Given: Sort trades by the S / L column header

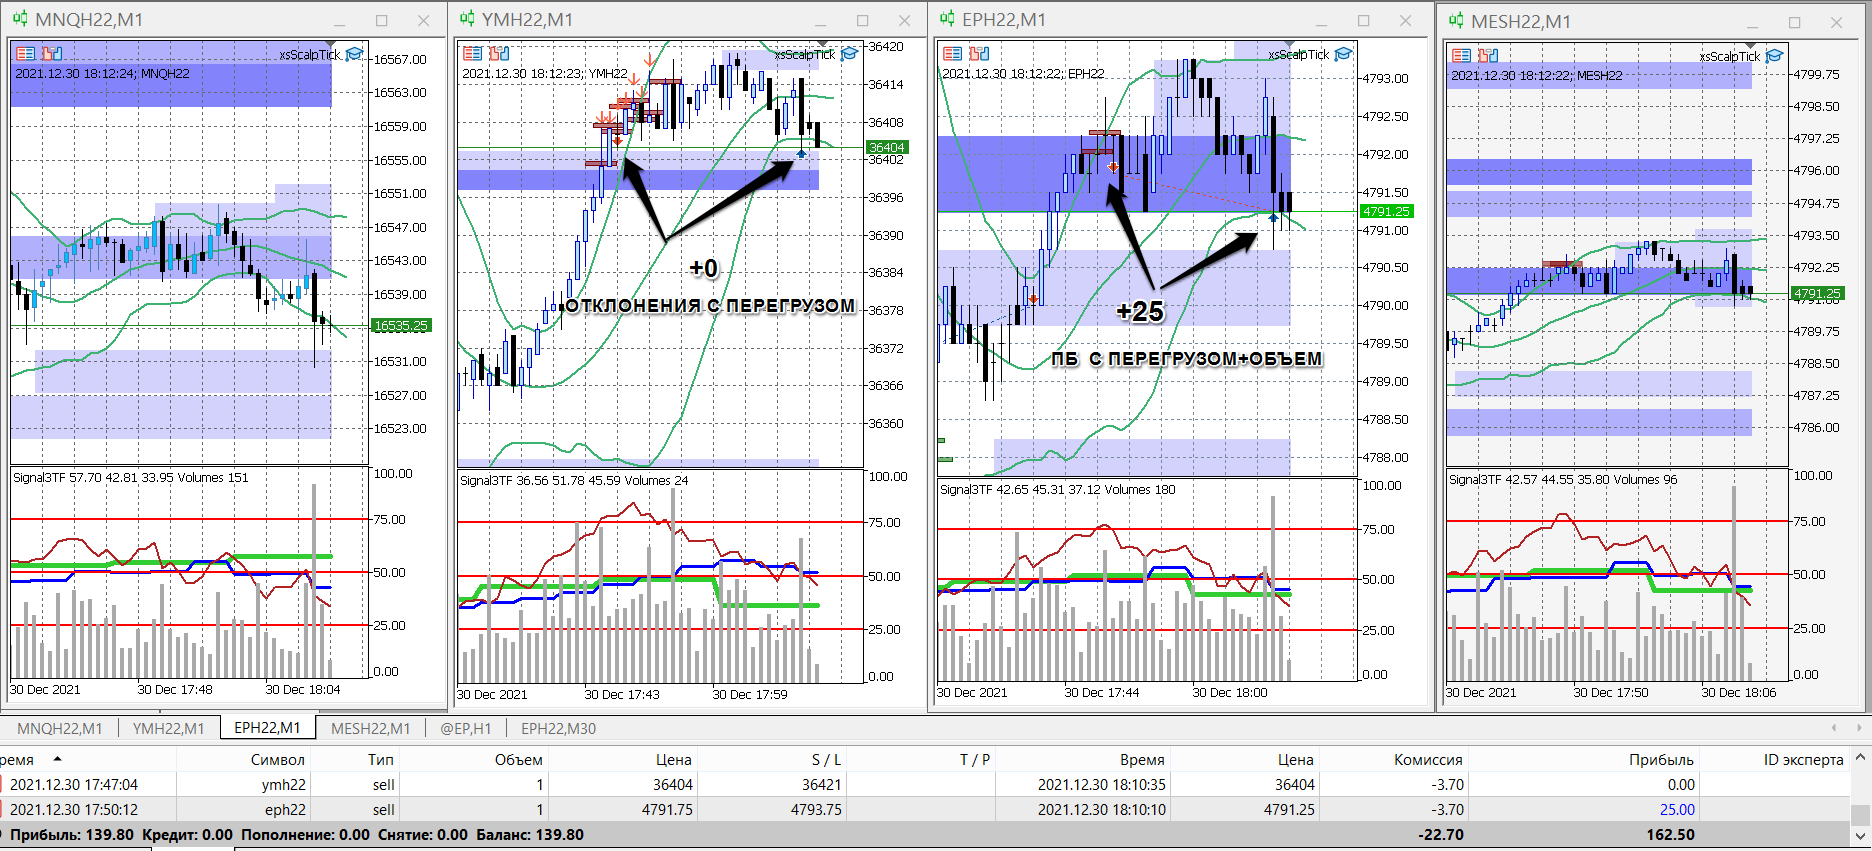Looking at the screenshot, I should pyautogui.click(x=826, y=760).
